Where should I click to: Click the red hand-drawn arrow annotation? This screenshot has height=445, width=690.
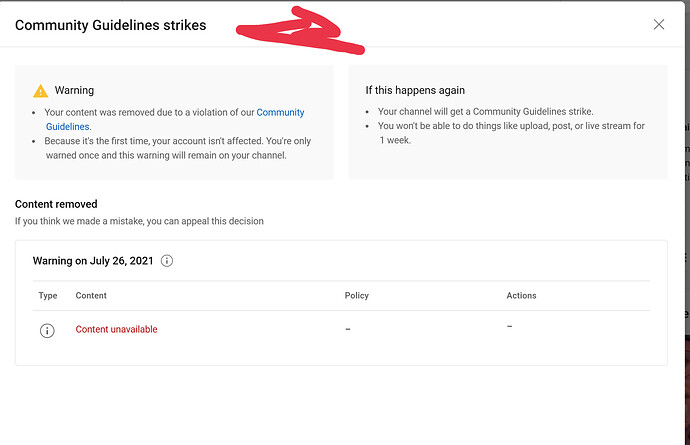click(x=300, y=31)
